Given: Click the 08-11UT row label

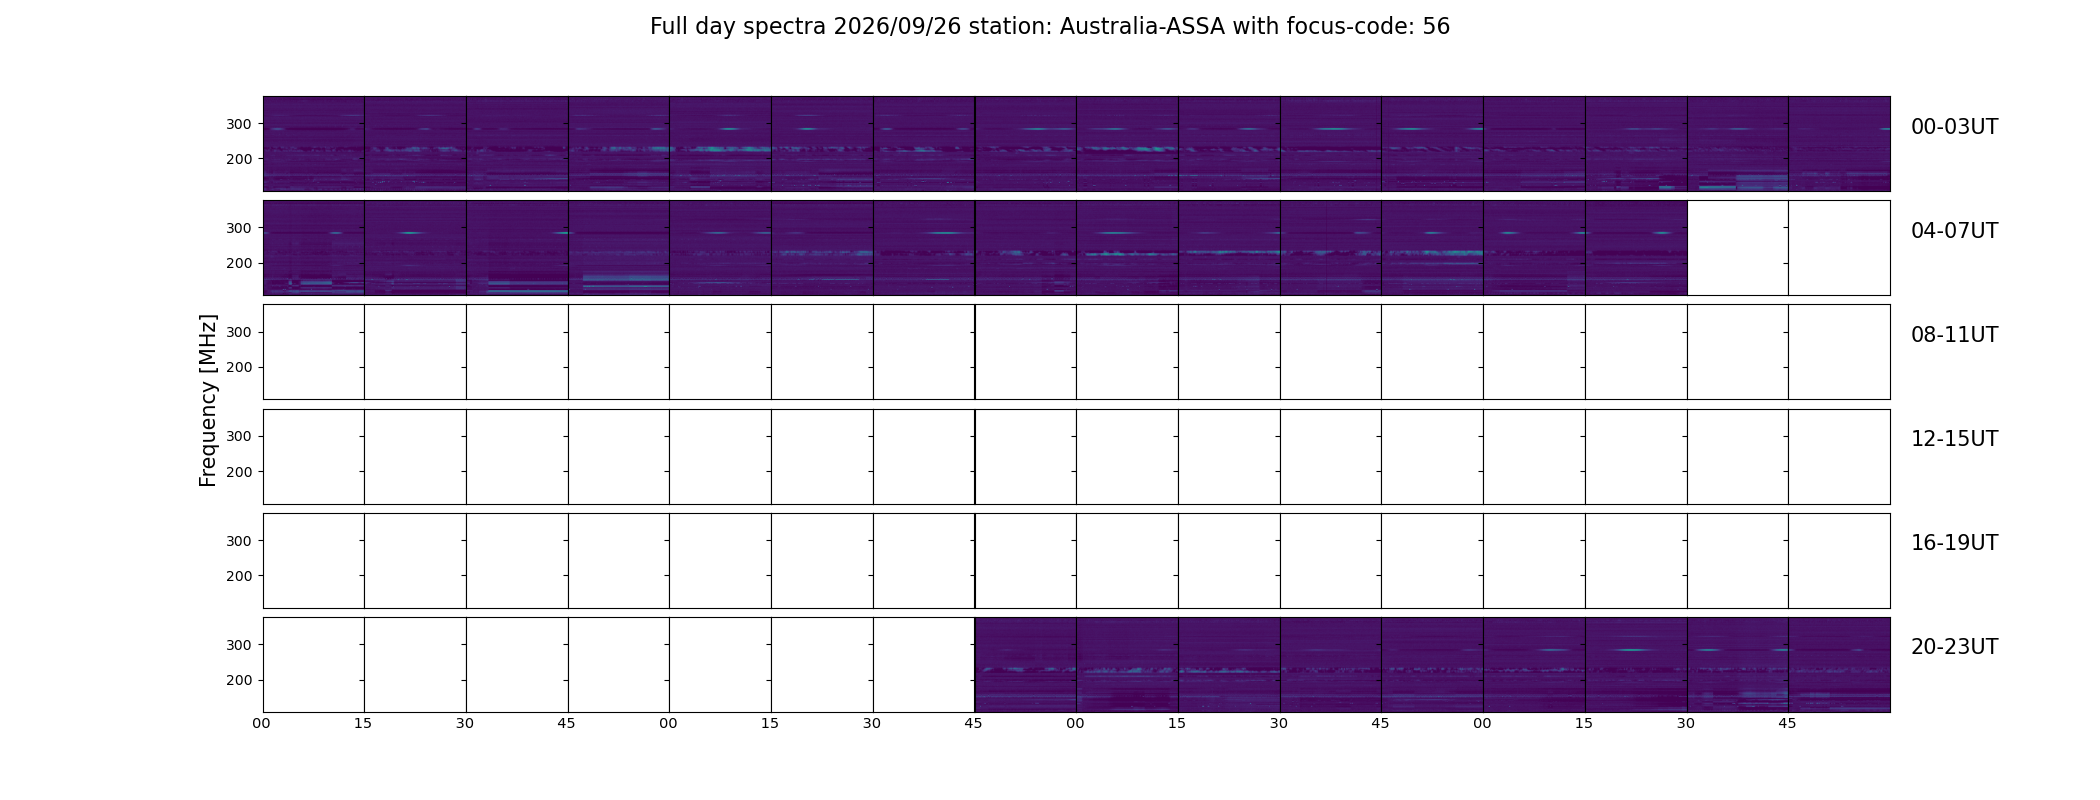Looking at the screenshot, I should [x=1954, y=335].
